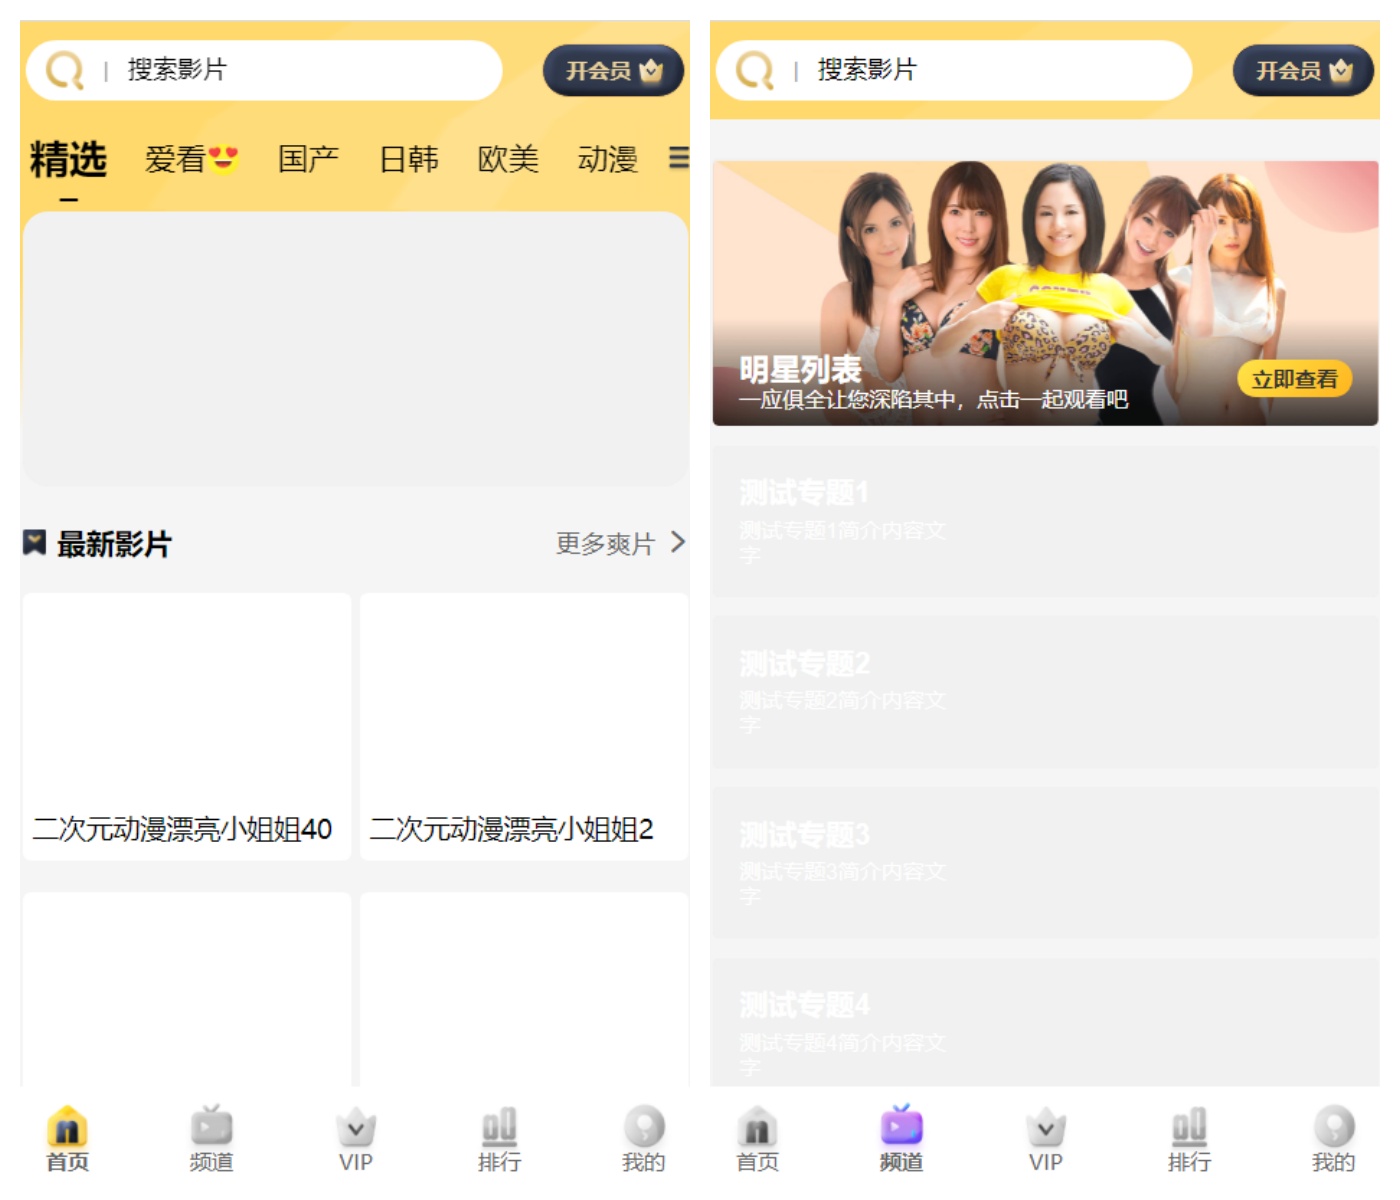Choose the 动漫 category tab

[607, 159]
